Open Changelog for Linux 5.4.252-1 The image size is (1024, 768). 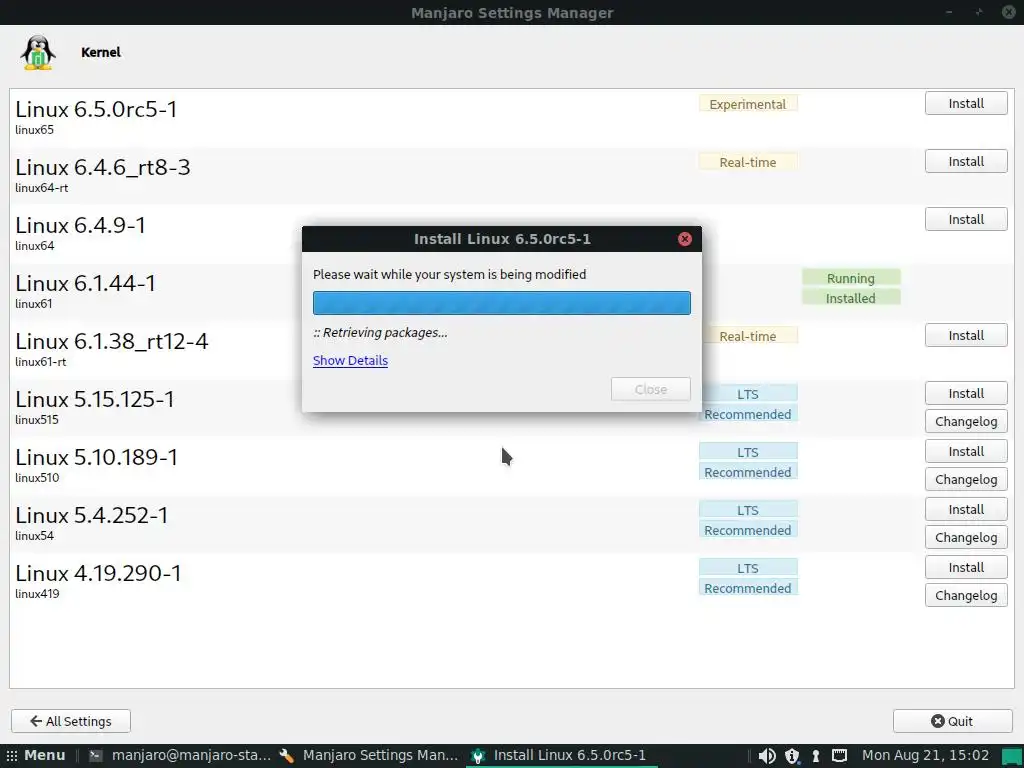click(x=966, y=538)
